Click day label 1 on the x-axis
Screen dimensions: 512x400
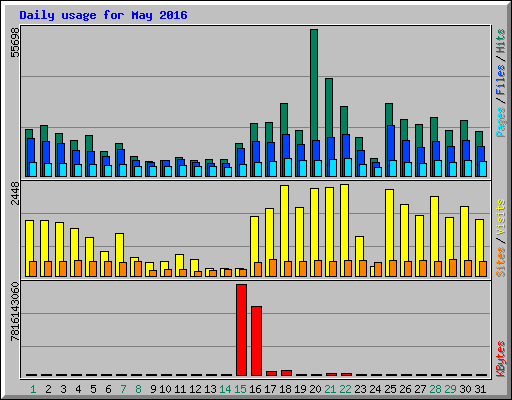point(33,389)
